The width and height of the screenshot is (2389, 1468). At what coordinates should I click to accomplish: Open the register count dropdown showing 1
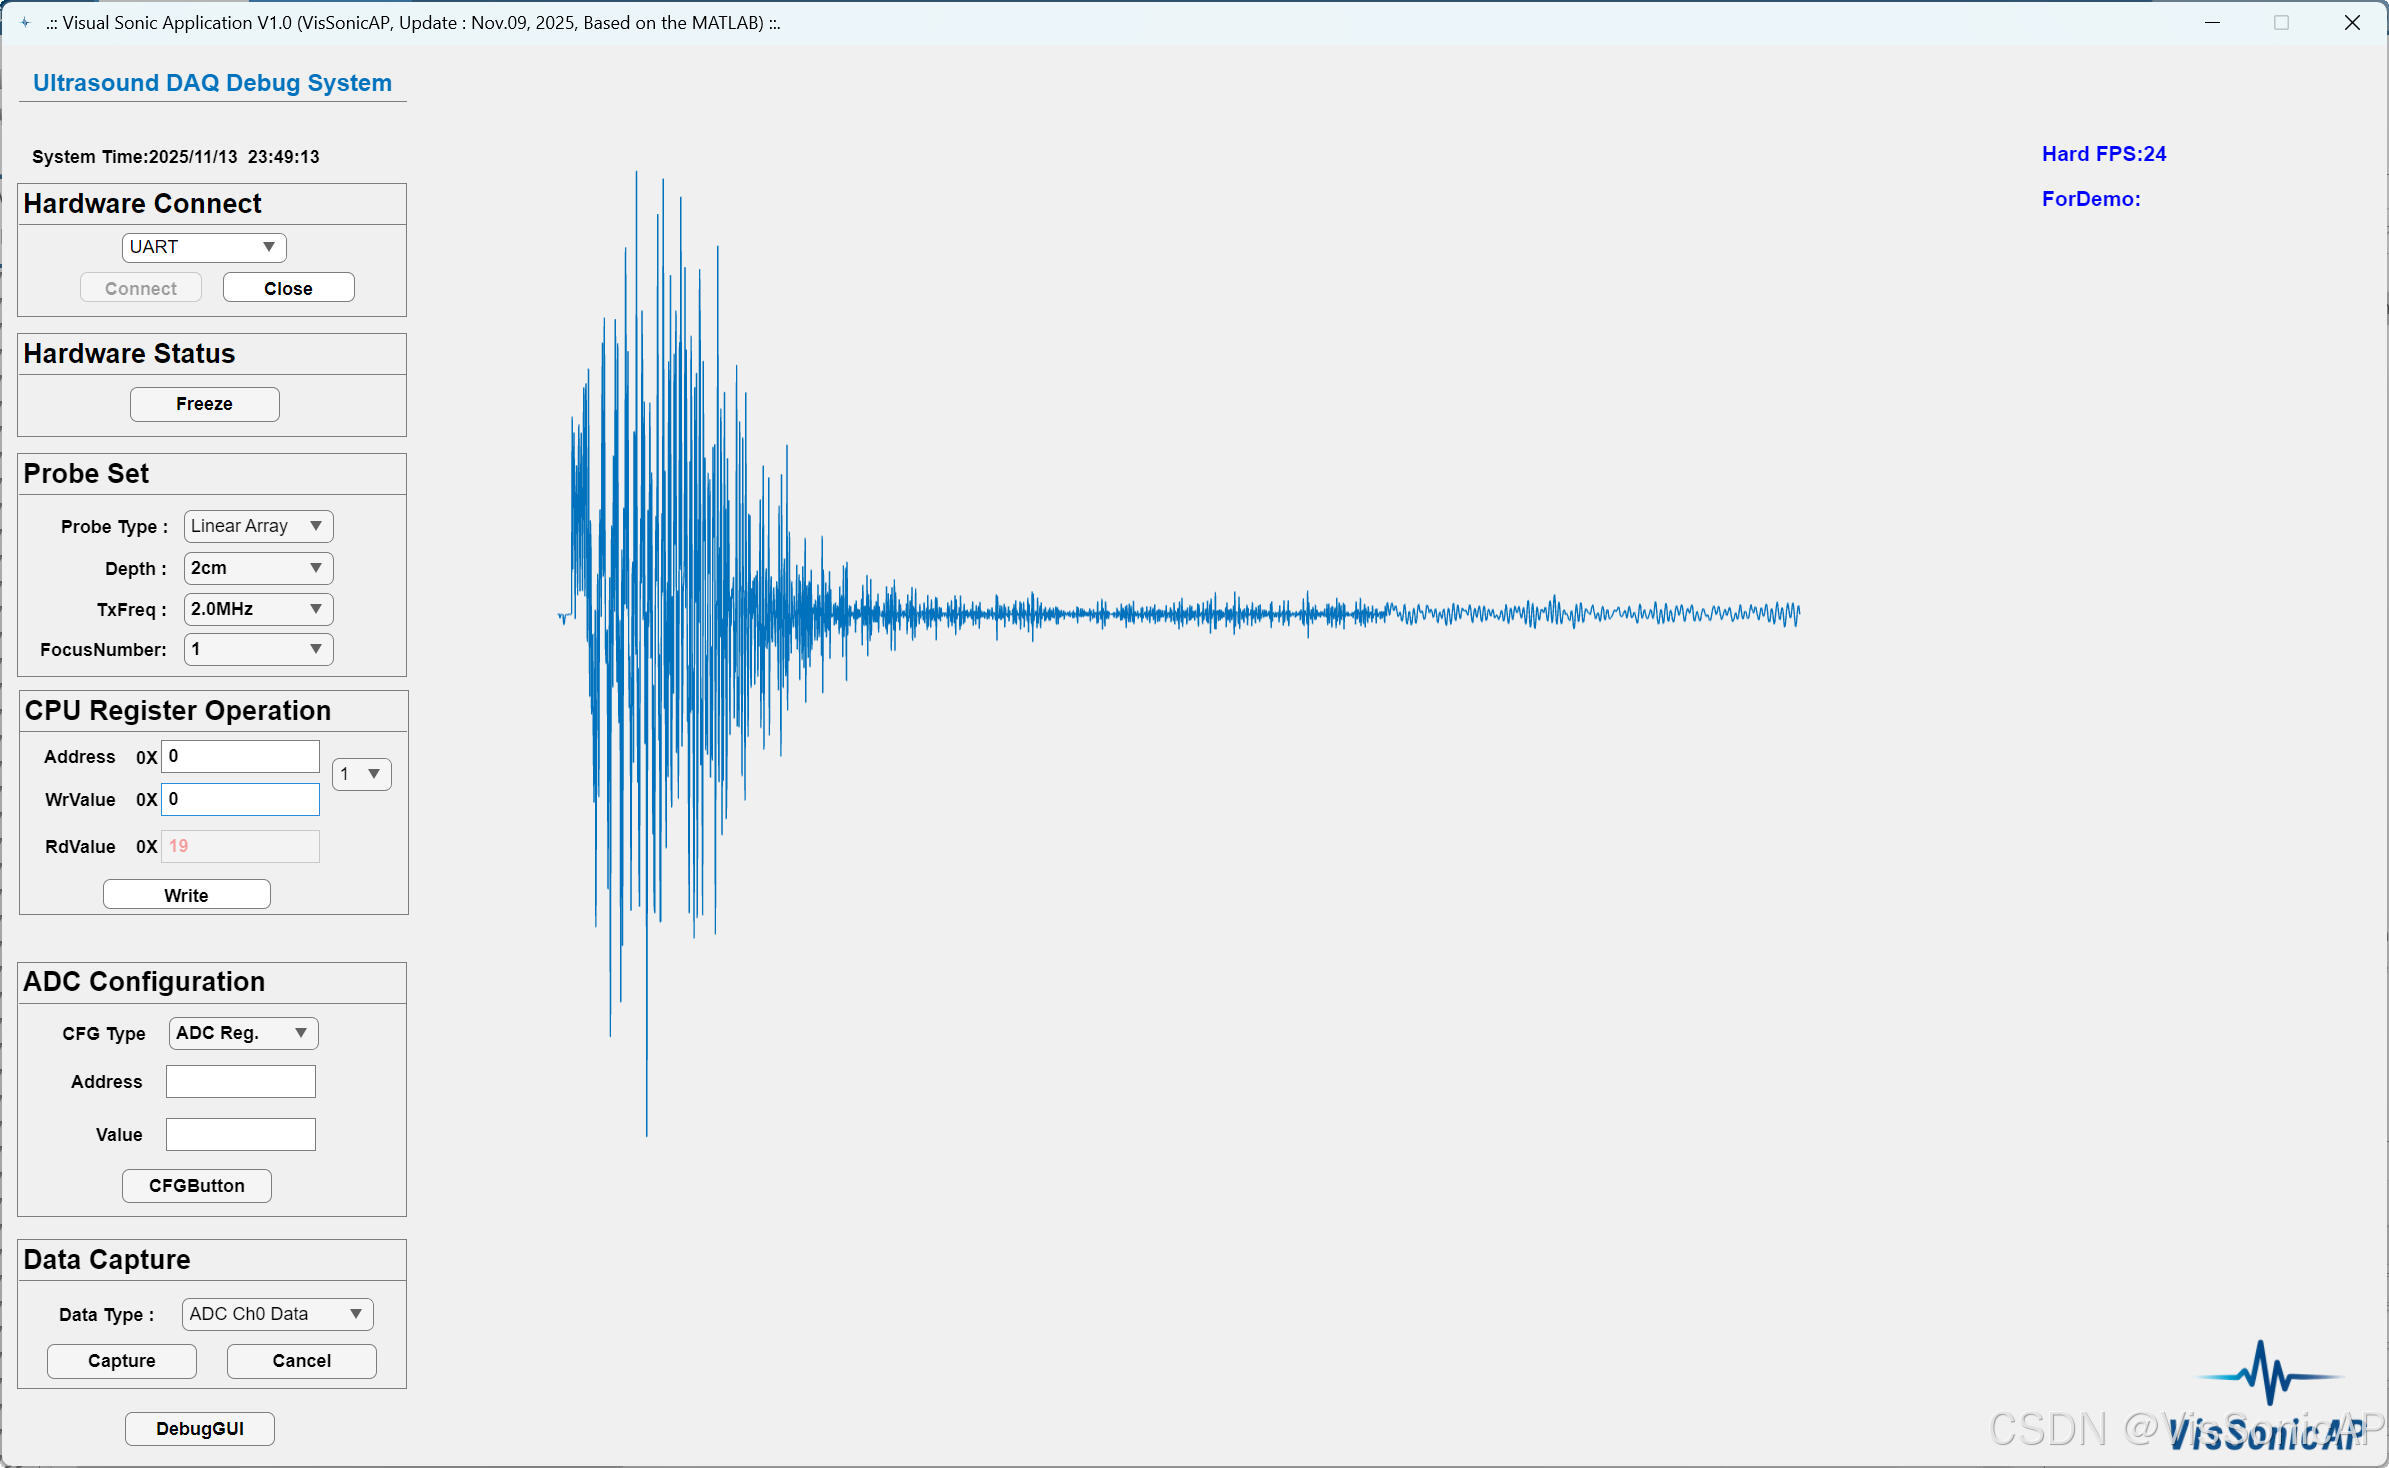(x=361, y=774)
